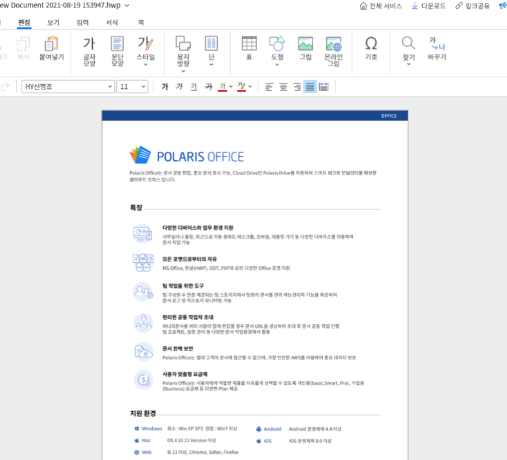Viewport: 507px width, 460px height.
Task: Click the document file name title
Action: tap(60, 5)
